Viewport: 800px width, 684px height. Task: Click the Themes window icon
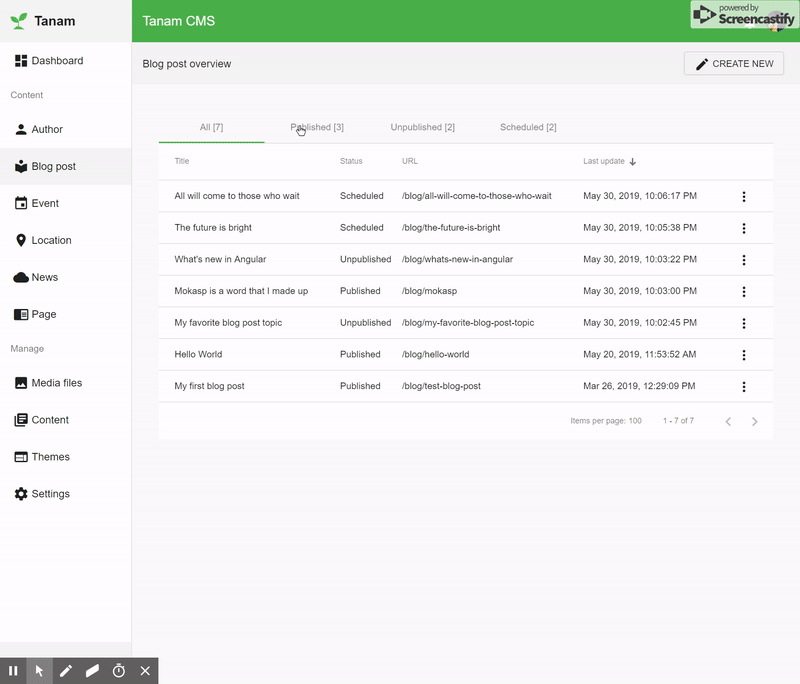tap(21, 457)
